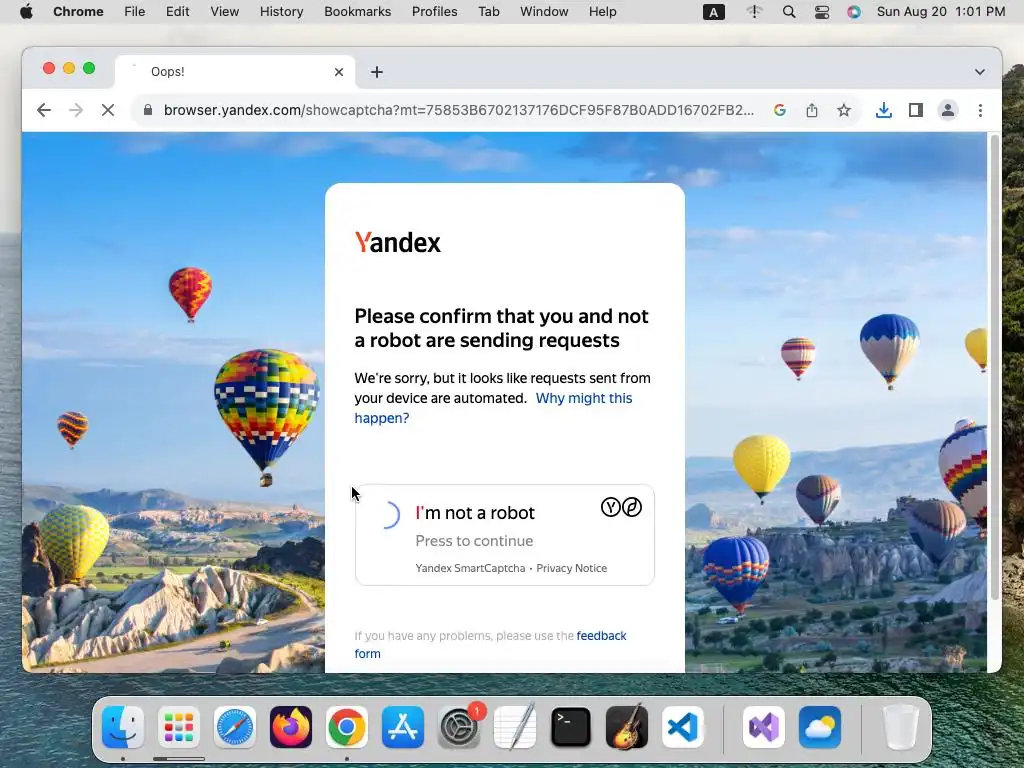Bookmark this tab with the star
Screen dimensions: 1024x768
pyautogui.click(x=844, y=110)
